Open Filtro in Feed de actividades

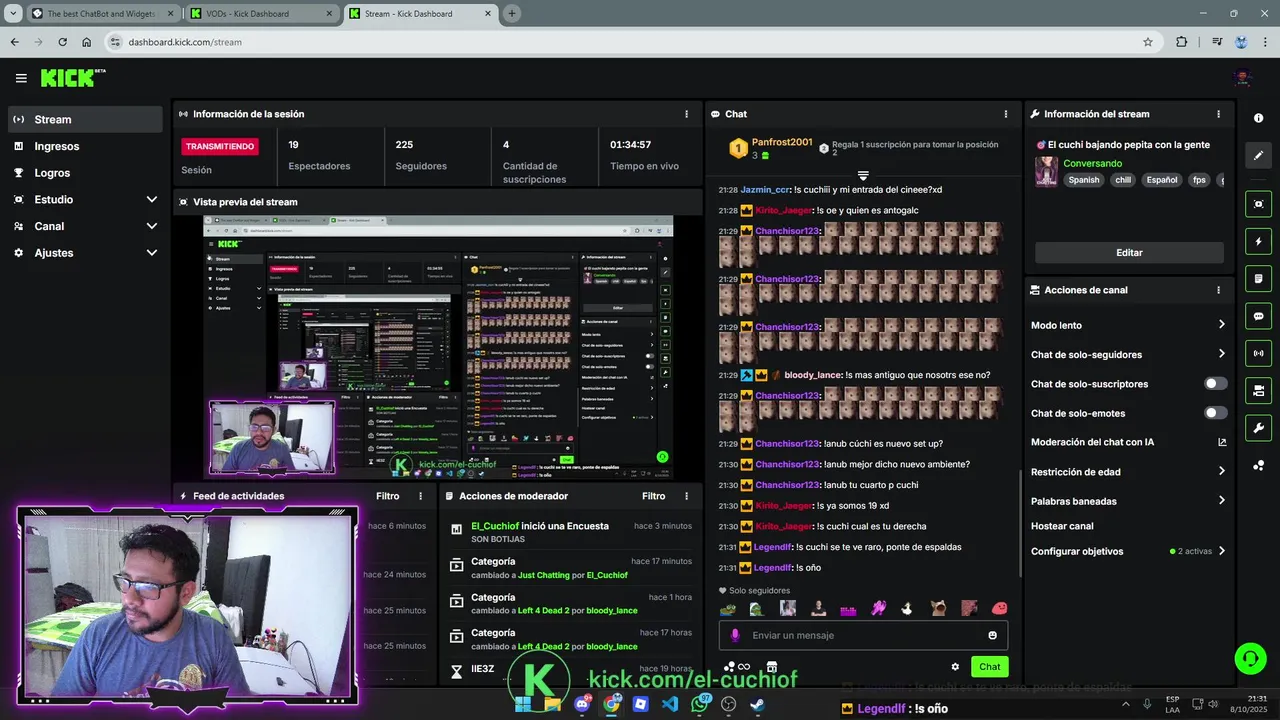tap(387, 496)
